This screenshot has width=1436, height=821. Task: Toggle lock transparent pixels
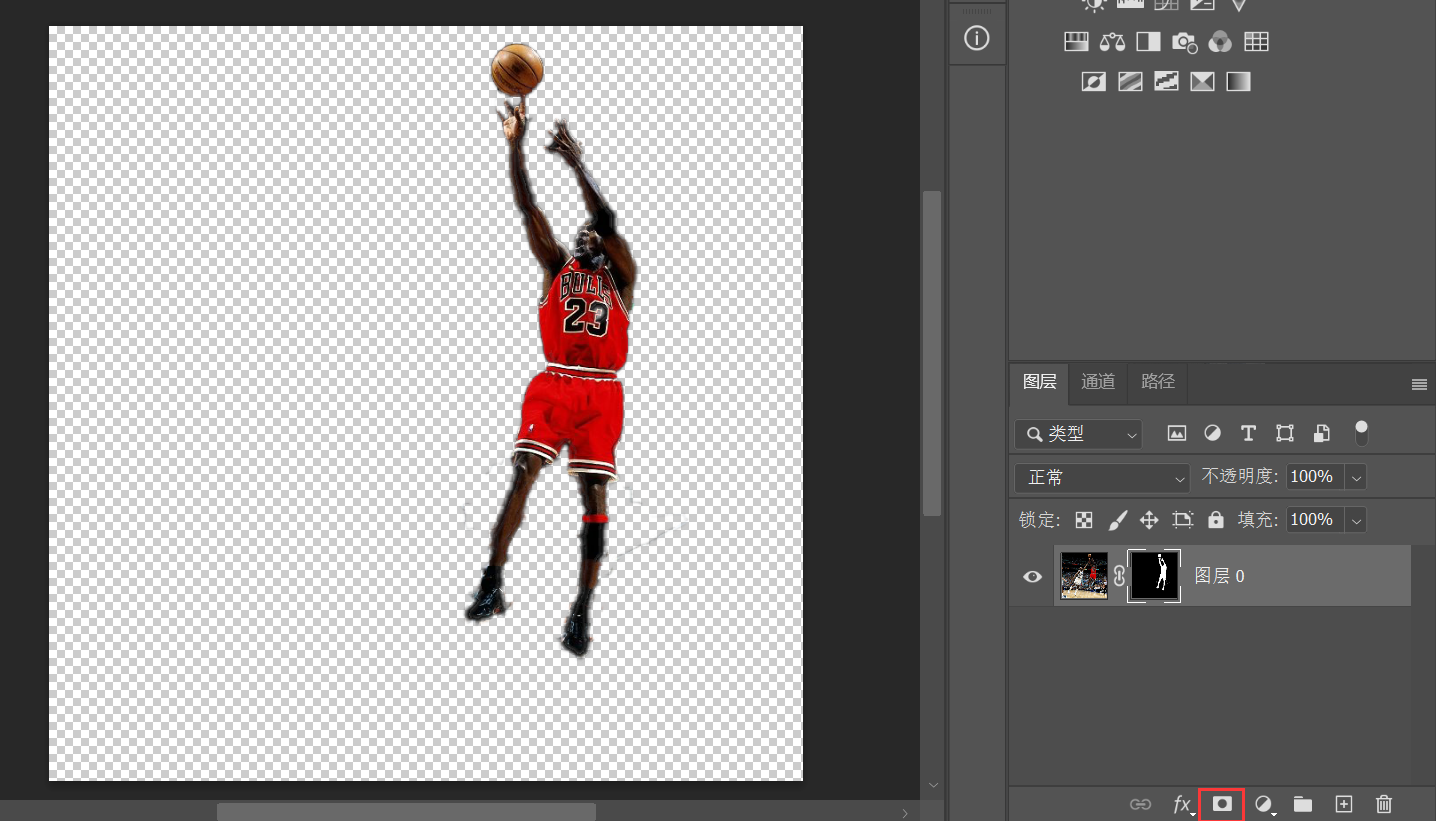pyautogui.click(x=1084, y=520)
